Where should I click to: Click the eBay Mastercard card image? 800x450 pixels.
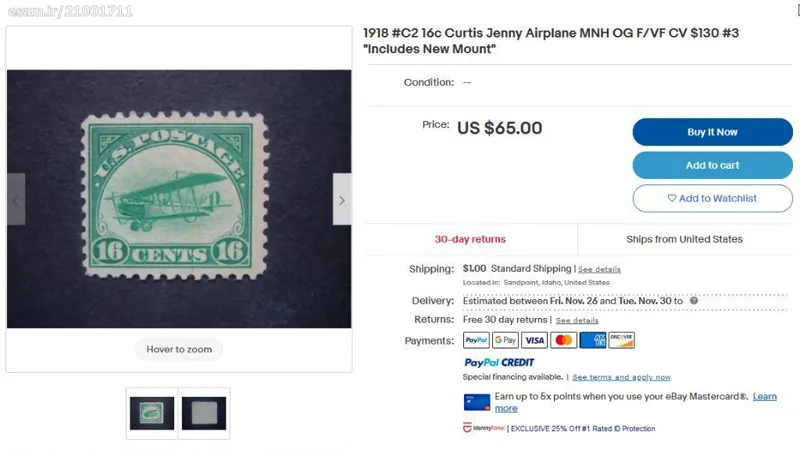pyautogui.click(x=477, y=402)
